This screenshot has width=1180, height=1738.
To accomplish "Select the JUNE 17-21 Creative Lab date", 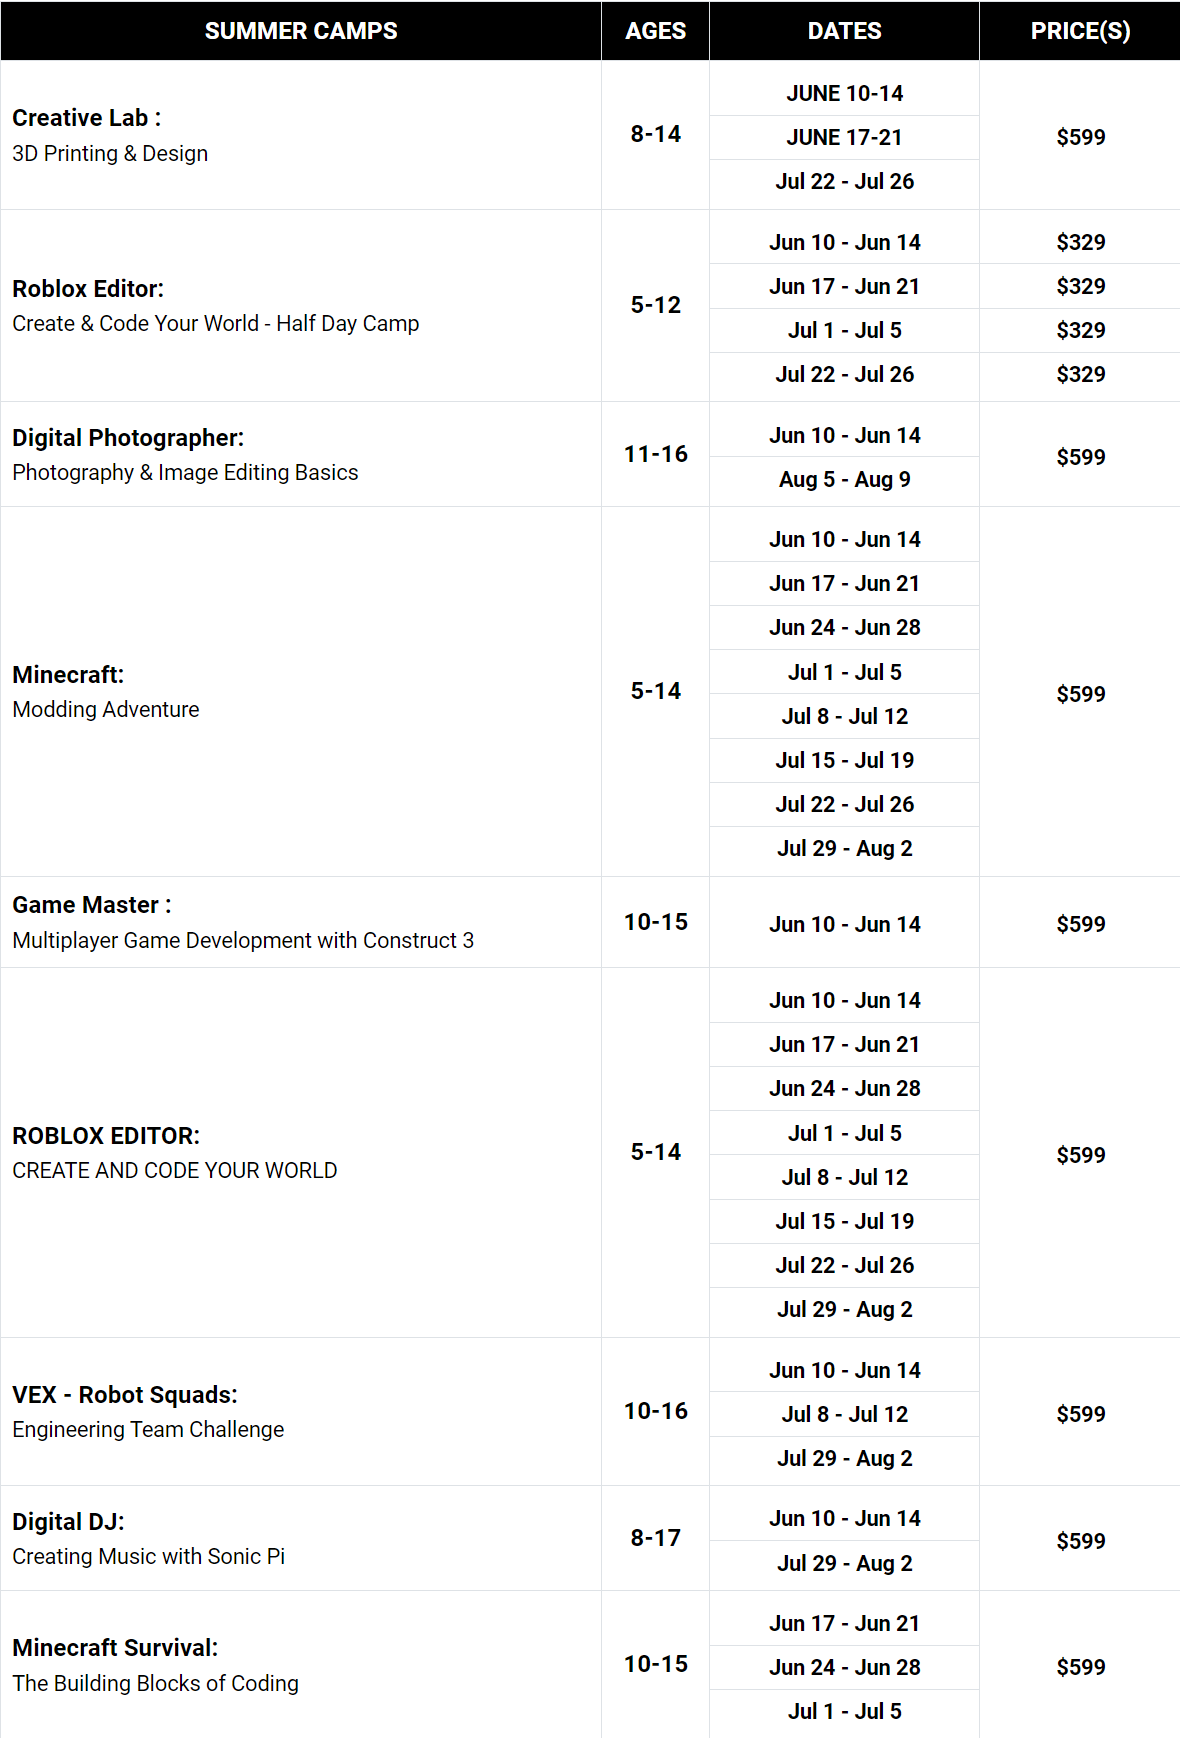I will coord(844,137).
